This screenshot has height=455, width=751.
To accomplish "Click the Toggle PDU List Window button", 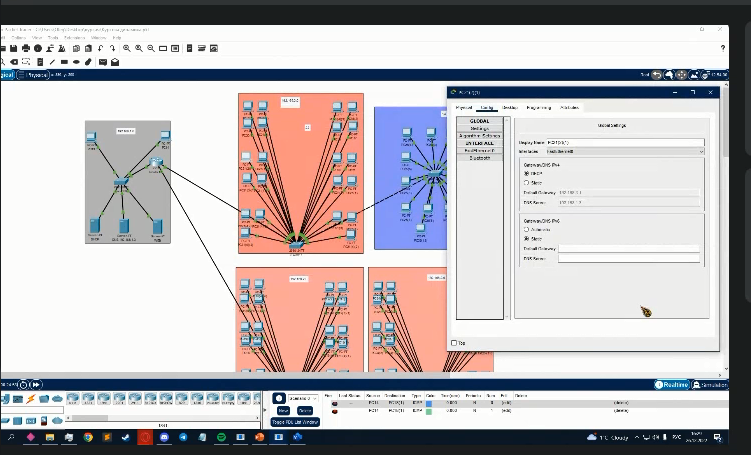I will 293,422.
